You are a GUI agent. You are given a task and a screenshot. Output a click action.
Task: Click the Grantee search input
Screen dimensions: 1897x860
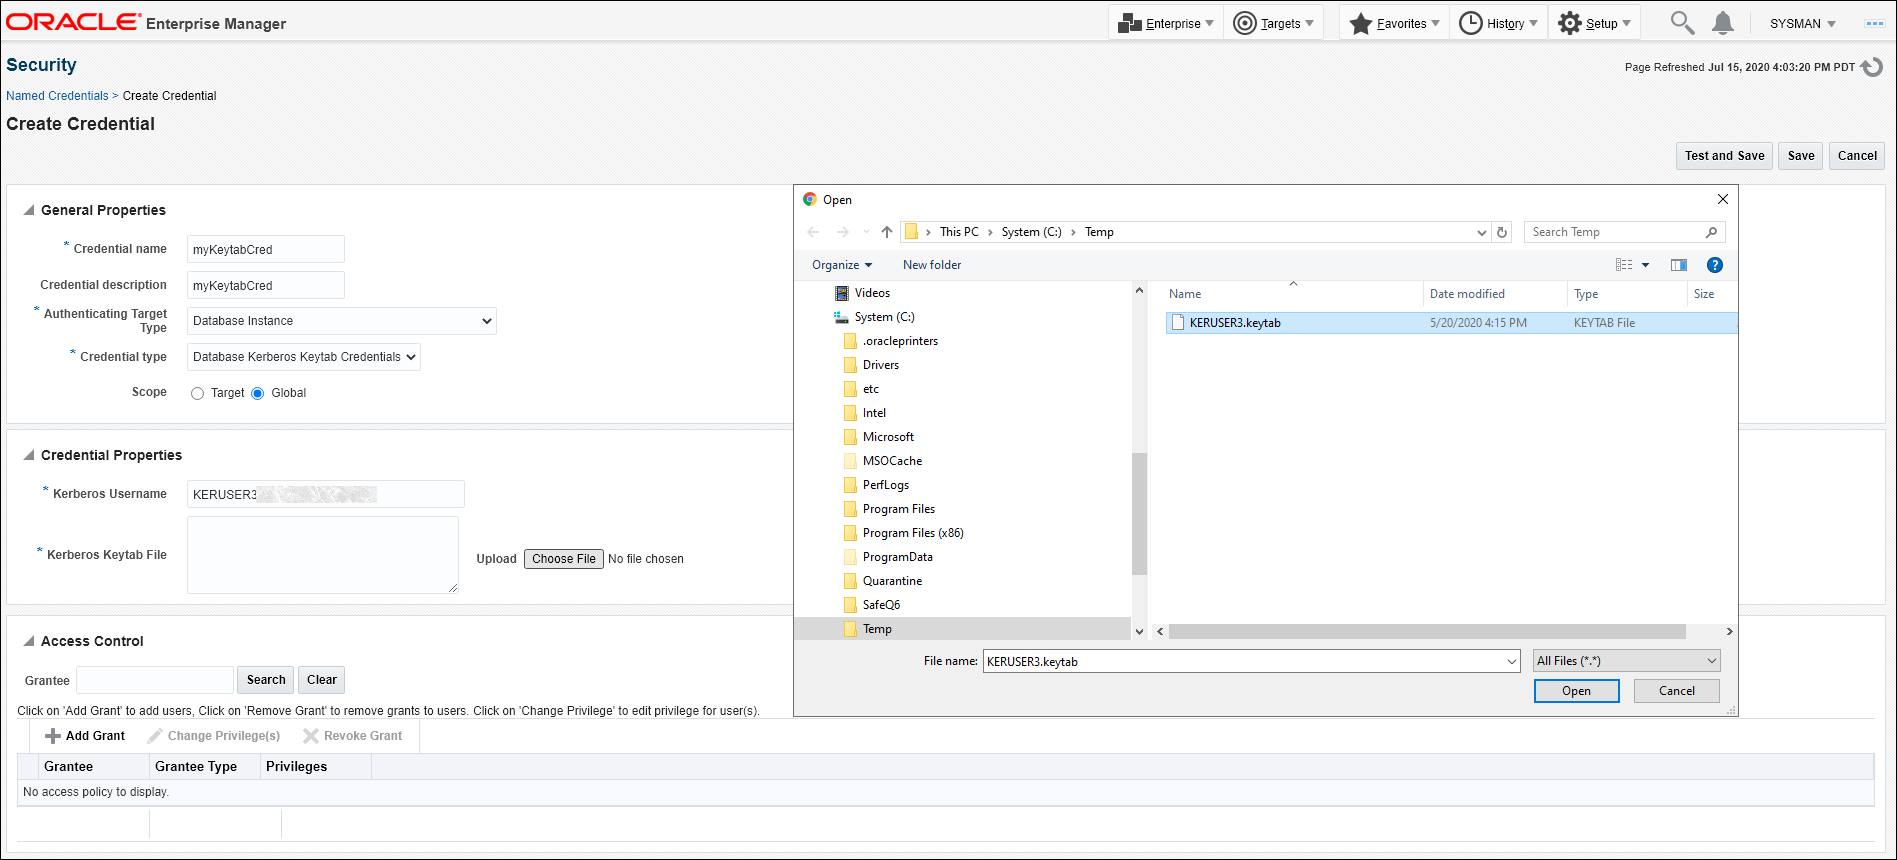coord(155,680)
